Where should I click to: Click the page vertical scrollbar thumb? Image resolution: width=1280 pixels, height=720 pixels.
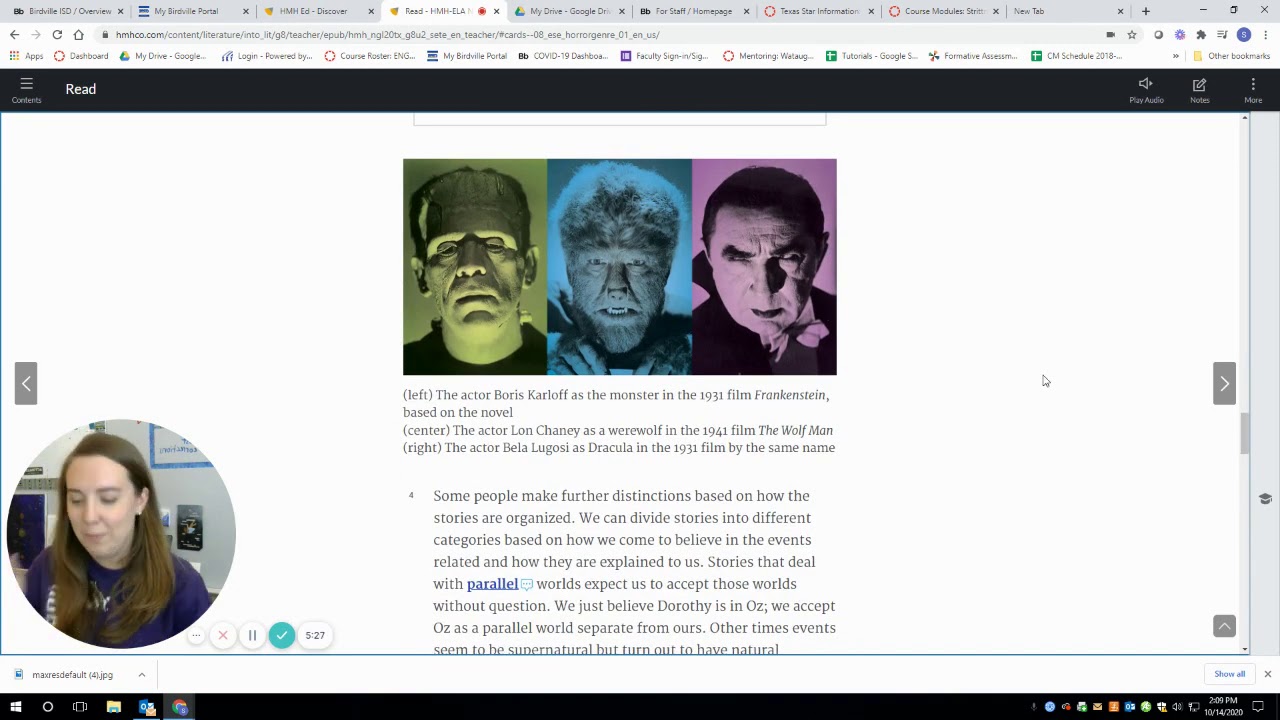pos(1245,433)
